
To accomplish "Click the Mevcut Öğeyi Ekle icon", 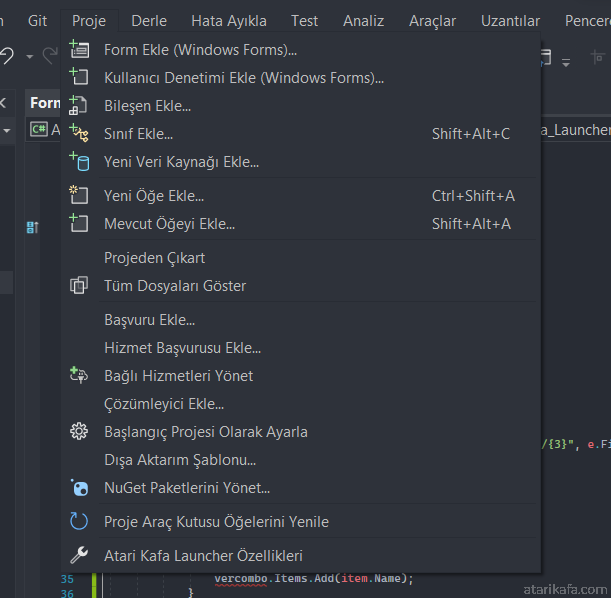I will click(79, 223).
